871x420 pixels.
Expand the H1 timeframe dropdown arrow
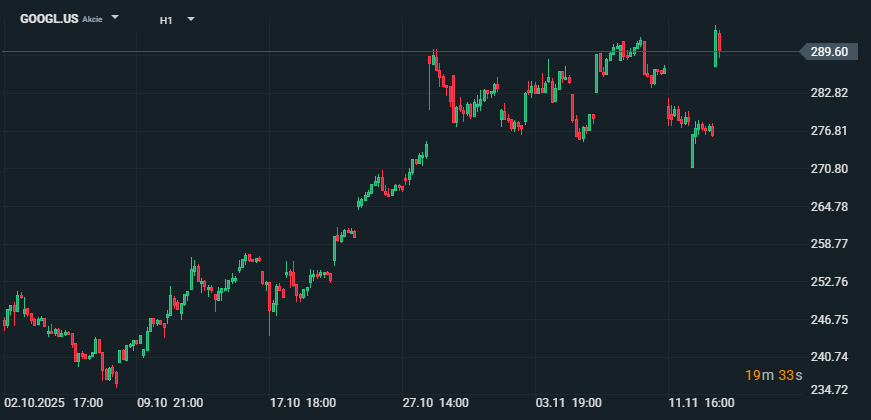tap(191, 19)
